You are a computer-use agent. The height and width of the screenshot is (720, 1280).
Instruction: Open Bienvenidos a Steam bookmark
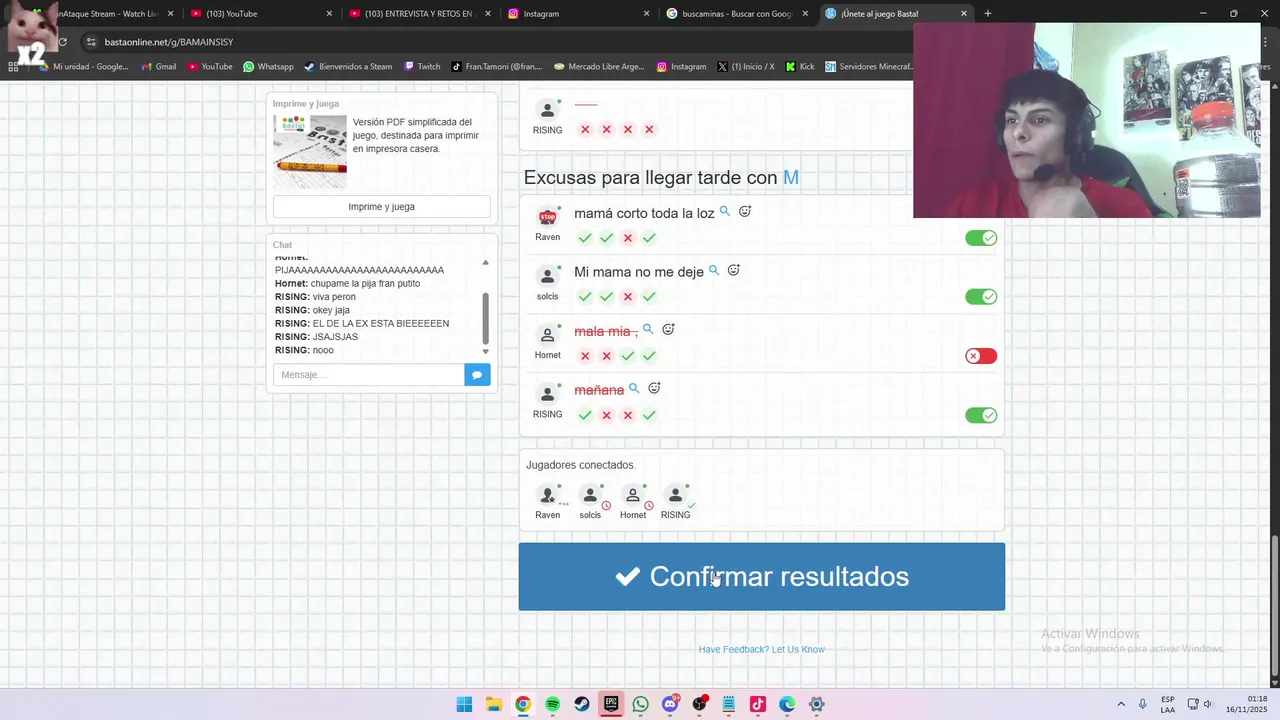(x=348, y=67)
